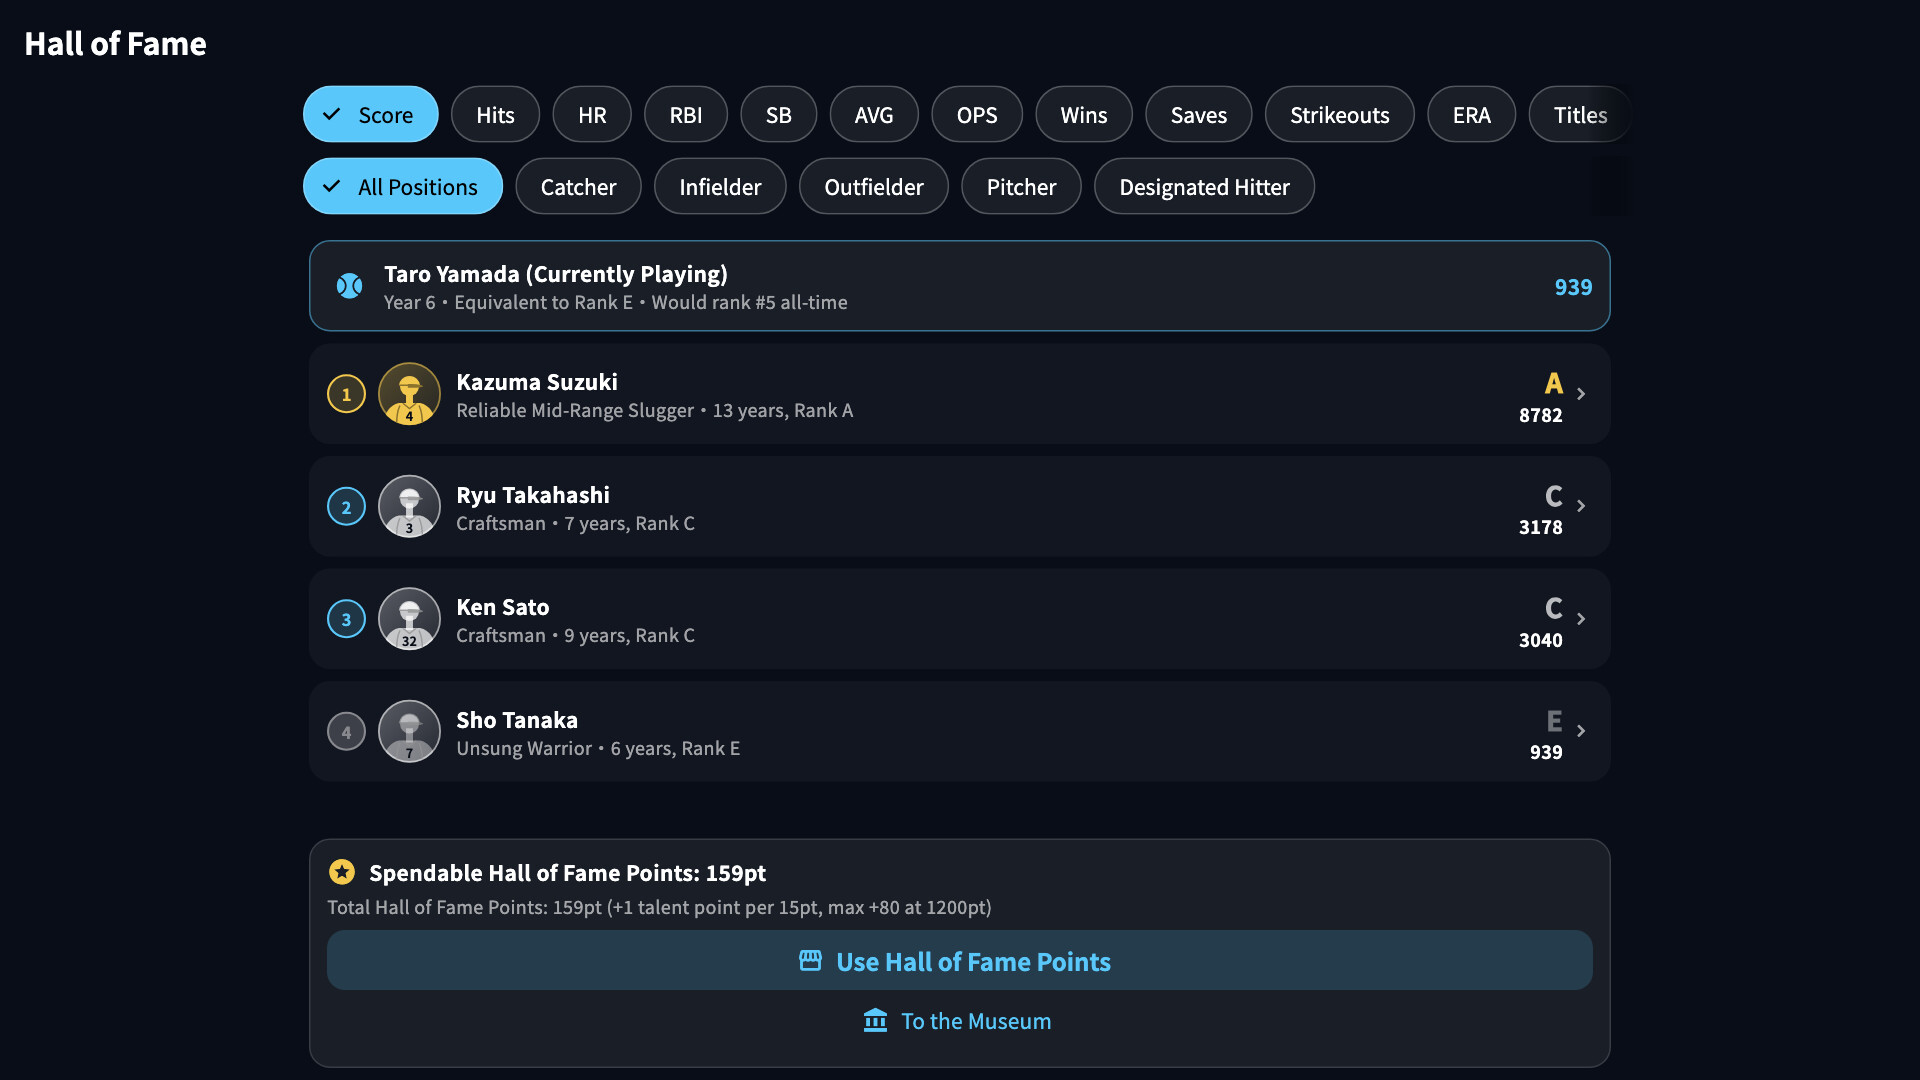Sort the list by SB
Image resolution: width=1920 pixels, height=1080 pixels.
[778, 115]
